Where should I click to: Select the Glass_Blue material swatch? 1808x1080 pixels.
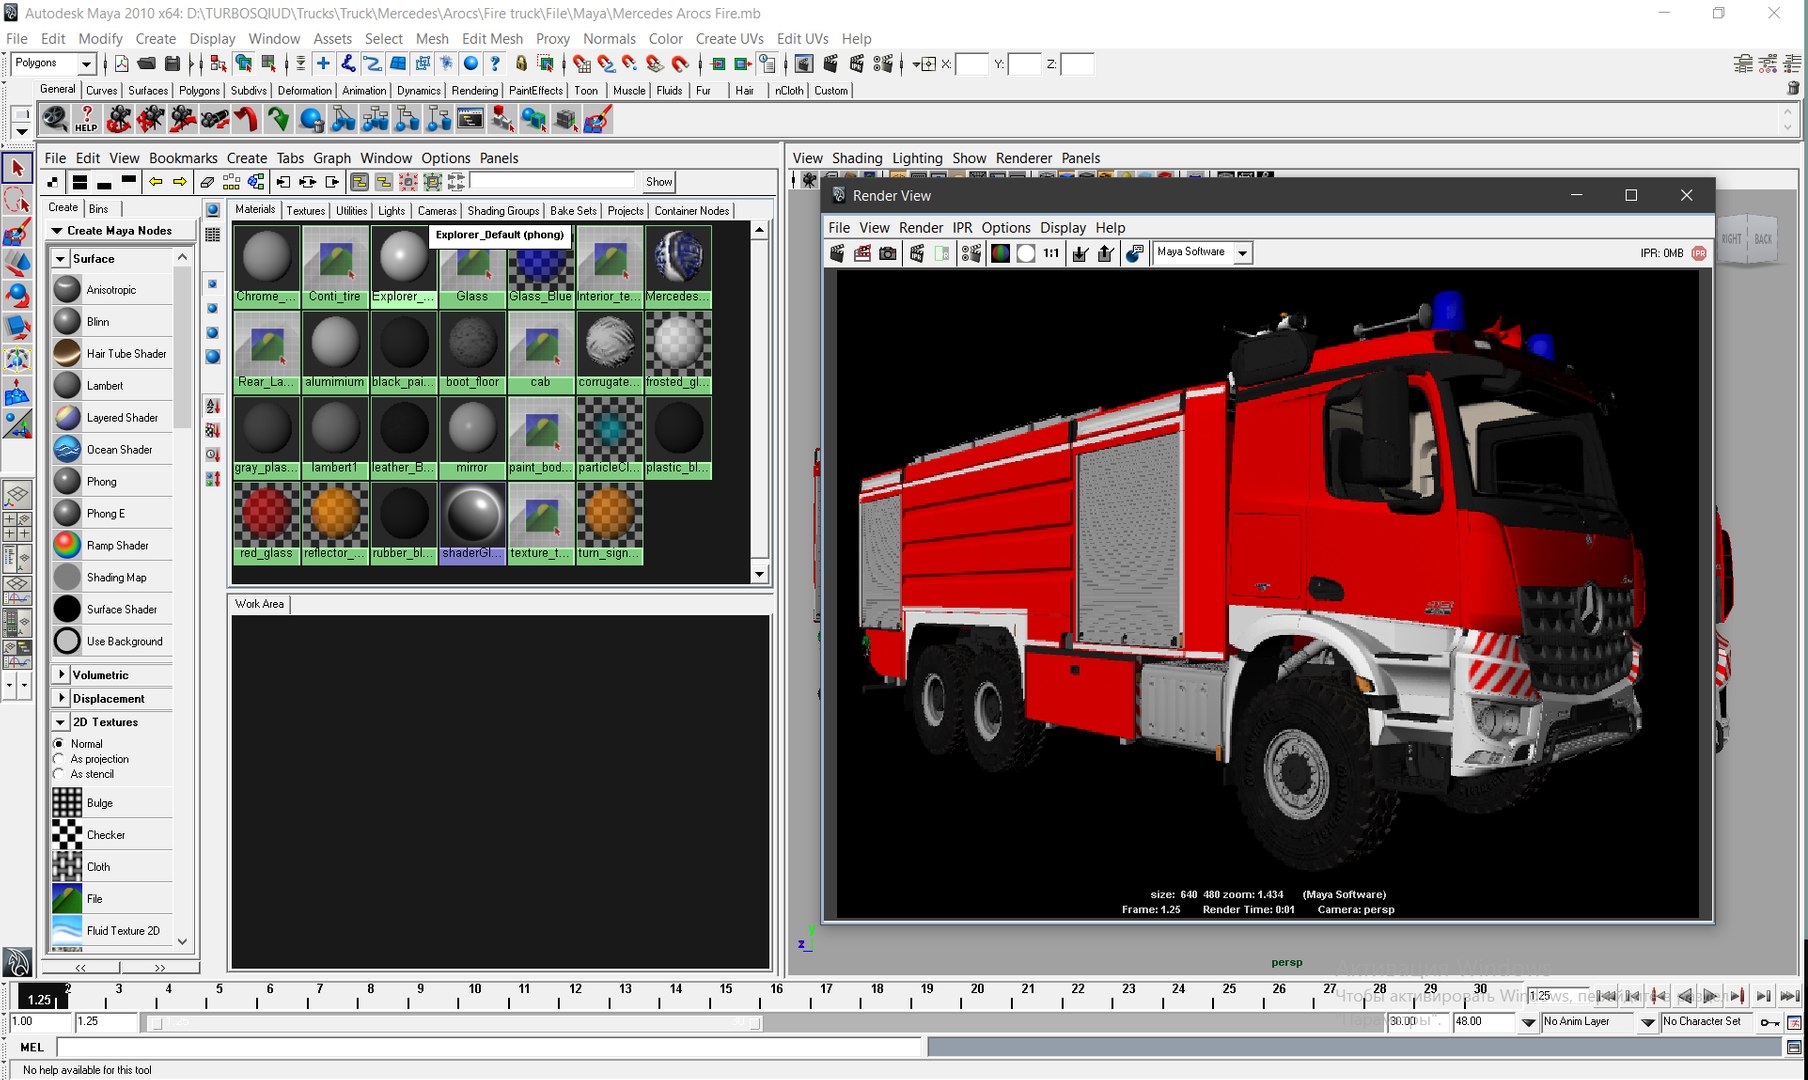pyautogui.click(x=540, y=266)
